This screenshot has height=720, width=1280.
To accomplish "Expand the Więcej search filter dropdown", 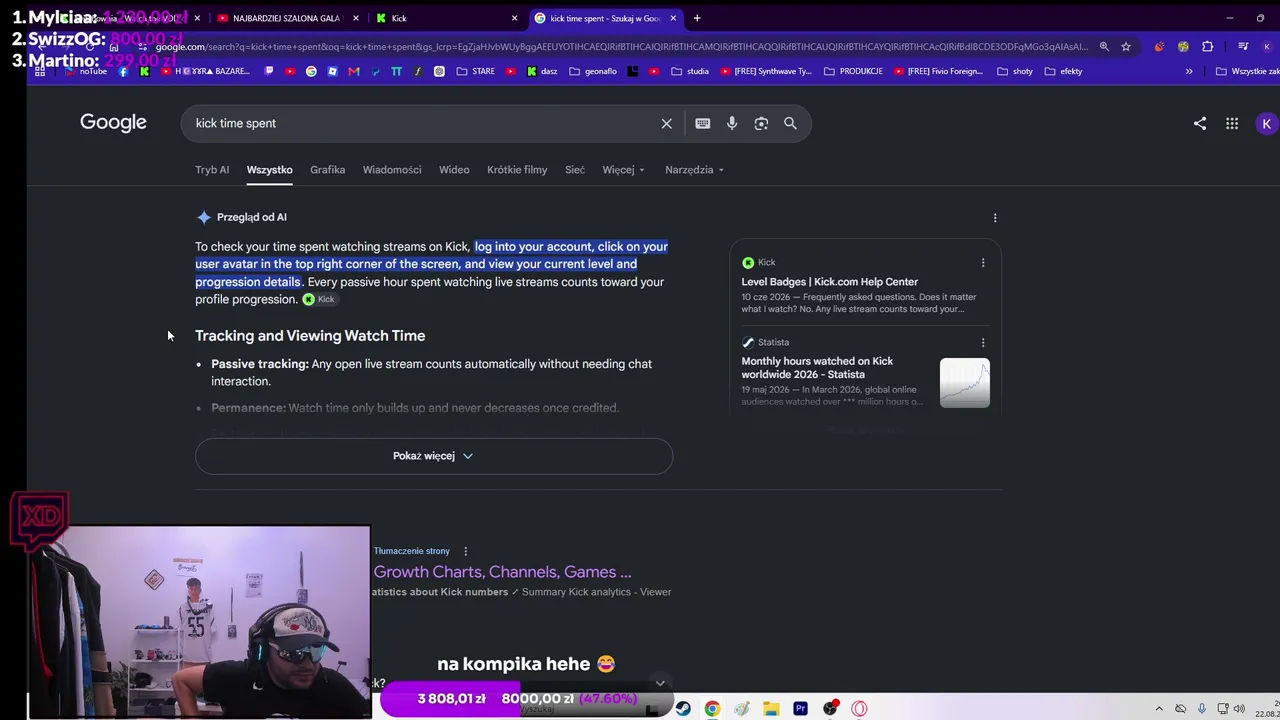I will pyautogui.click(x=623, y=170).
